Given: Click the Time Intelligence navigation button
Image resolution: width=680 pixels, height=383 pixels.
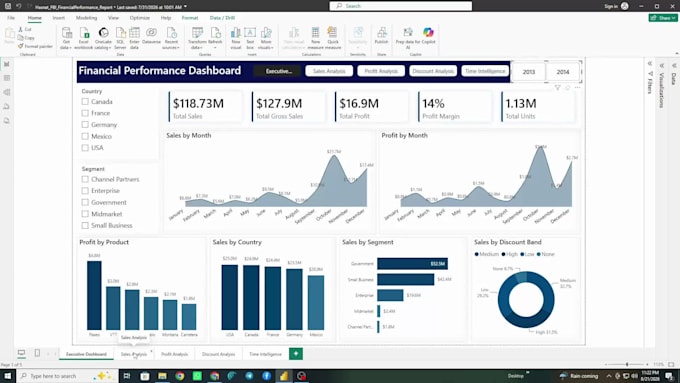Looking at the screenshot, I should [485, 71].
